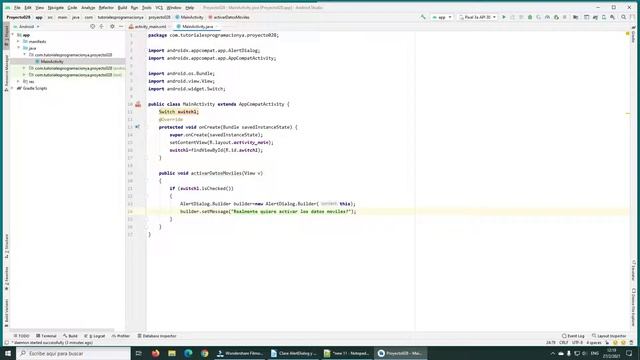640x360 pixels.
Task: Open the Event Log
Action: click(x=573, y=336)
